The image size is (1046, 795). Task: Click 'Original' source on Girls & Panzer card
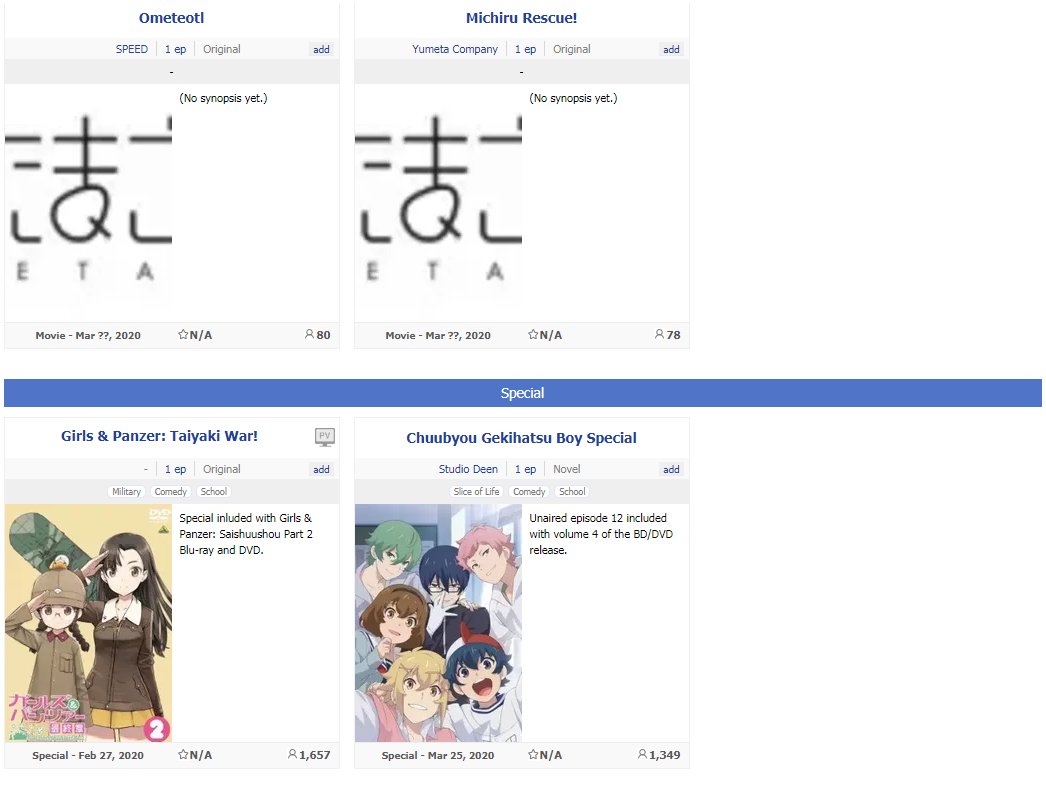(x=221, y=470)
